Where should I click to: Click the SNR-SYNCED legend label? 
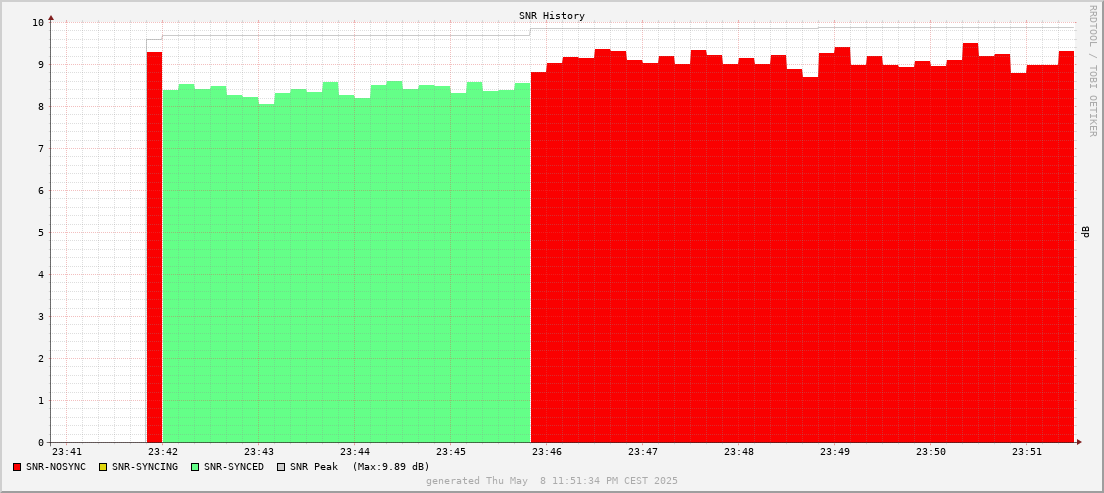pyautogui.click(x=234, y=467)
